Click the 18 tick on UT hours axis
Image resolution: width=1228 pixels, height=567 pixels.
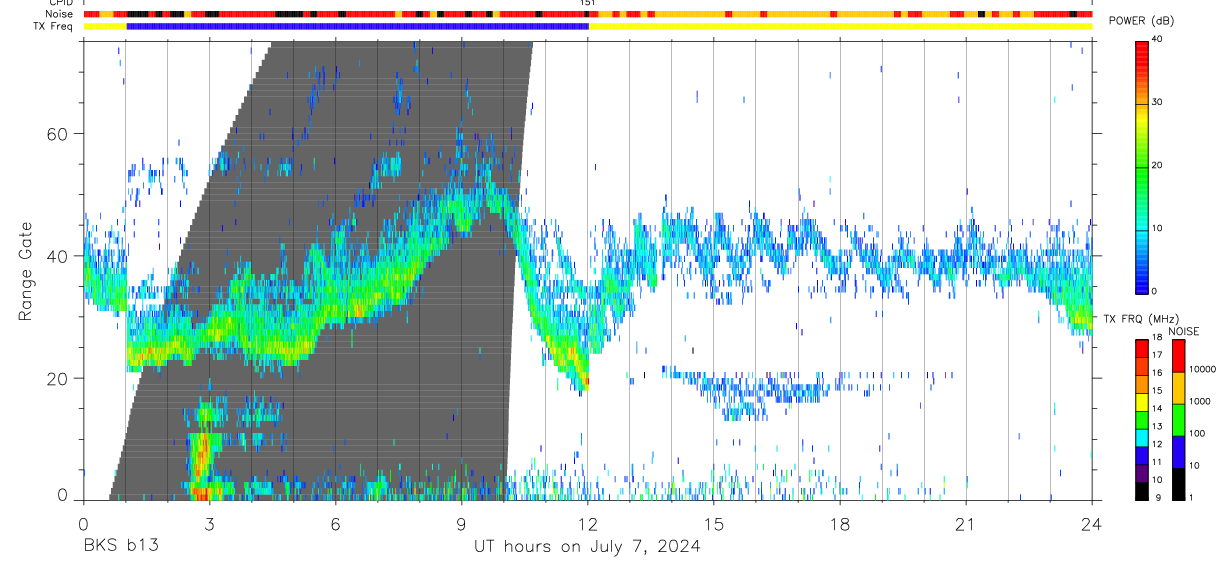tap(840, 524)
